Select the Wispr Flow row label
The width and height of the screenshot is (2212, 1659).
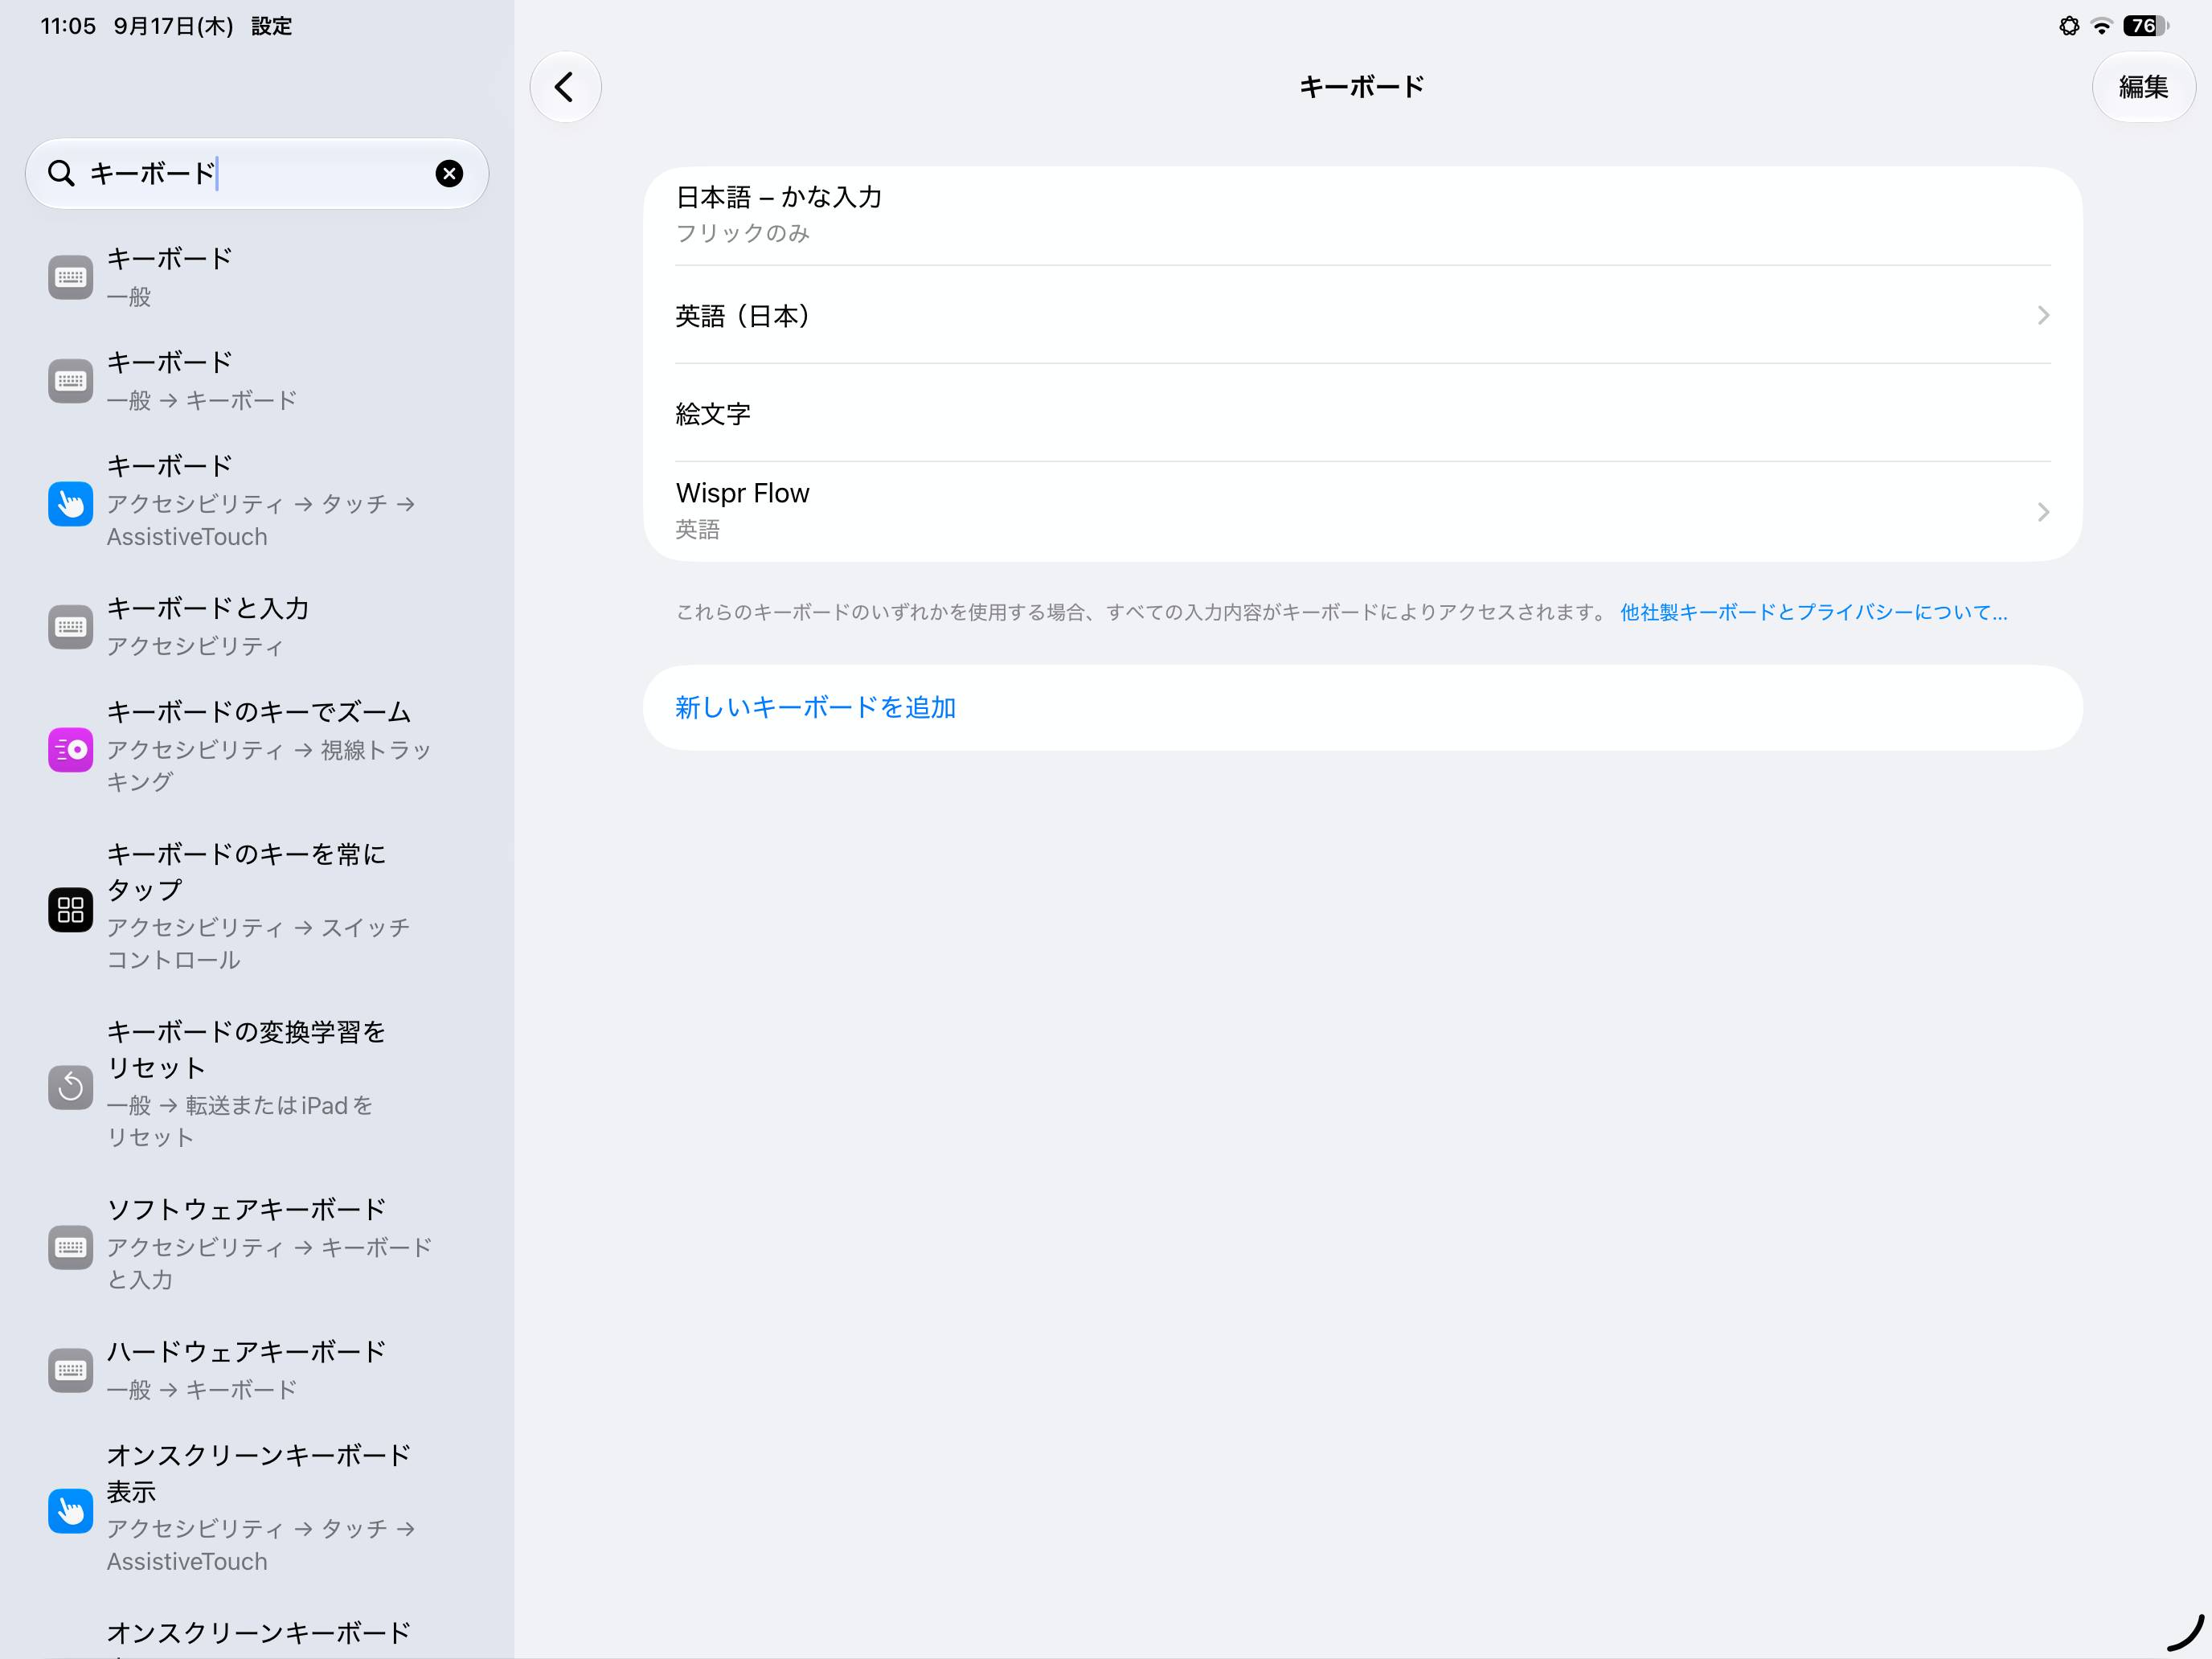(x=742, y=493)
